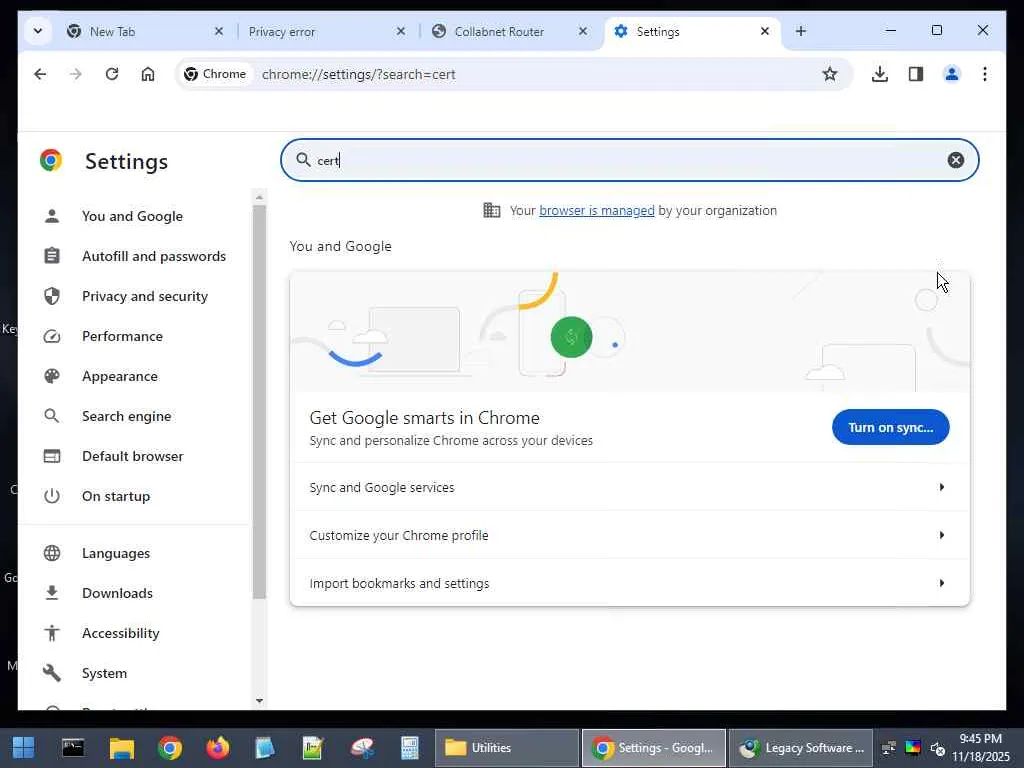Expand Import bookmarks and settings row
This screenshot has width=1024, height=768.
(630, 583)
